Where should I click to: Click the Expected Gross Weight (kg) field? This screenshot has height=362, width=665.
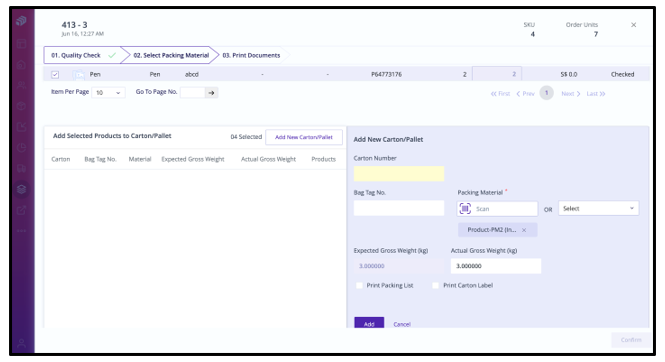[399, 266]
